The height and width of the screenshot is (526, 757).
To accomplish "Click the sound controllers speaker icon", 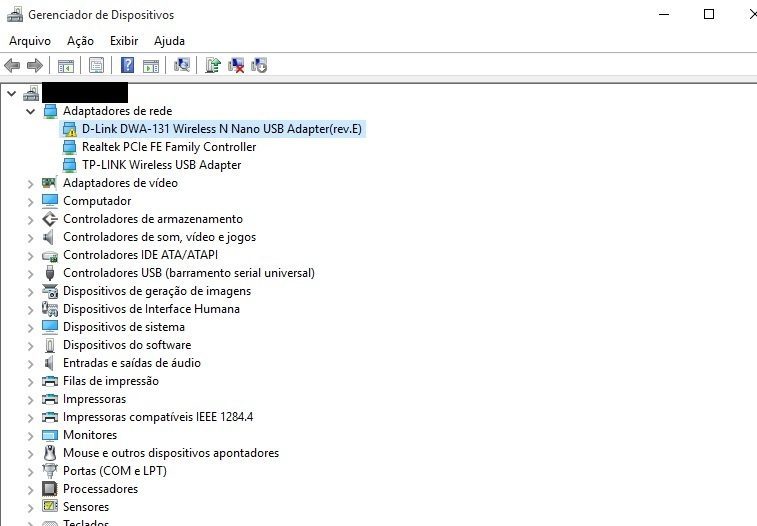I will click(48, 237).
